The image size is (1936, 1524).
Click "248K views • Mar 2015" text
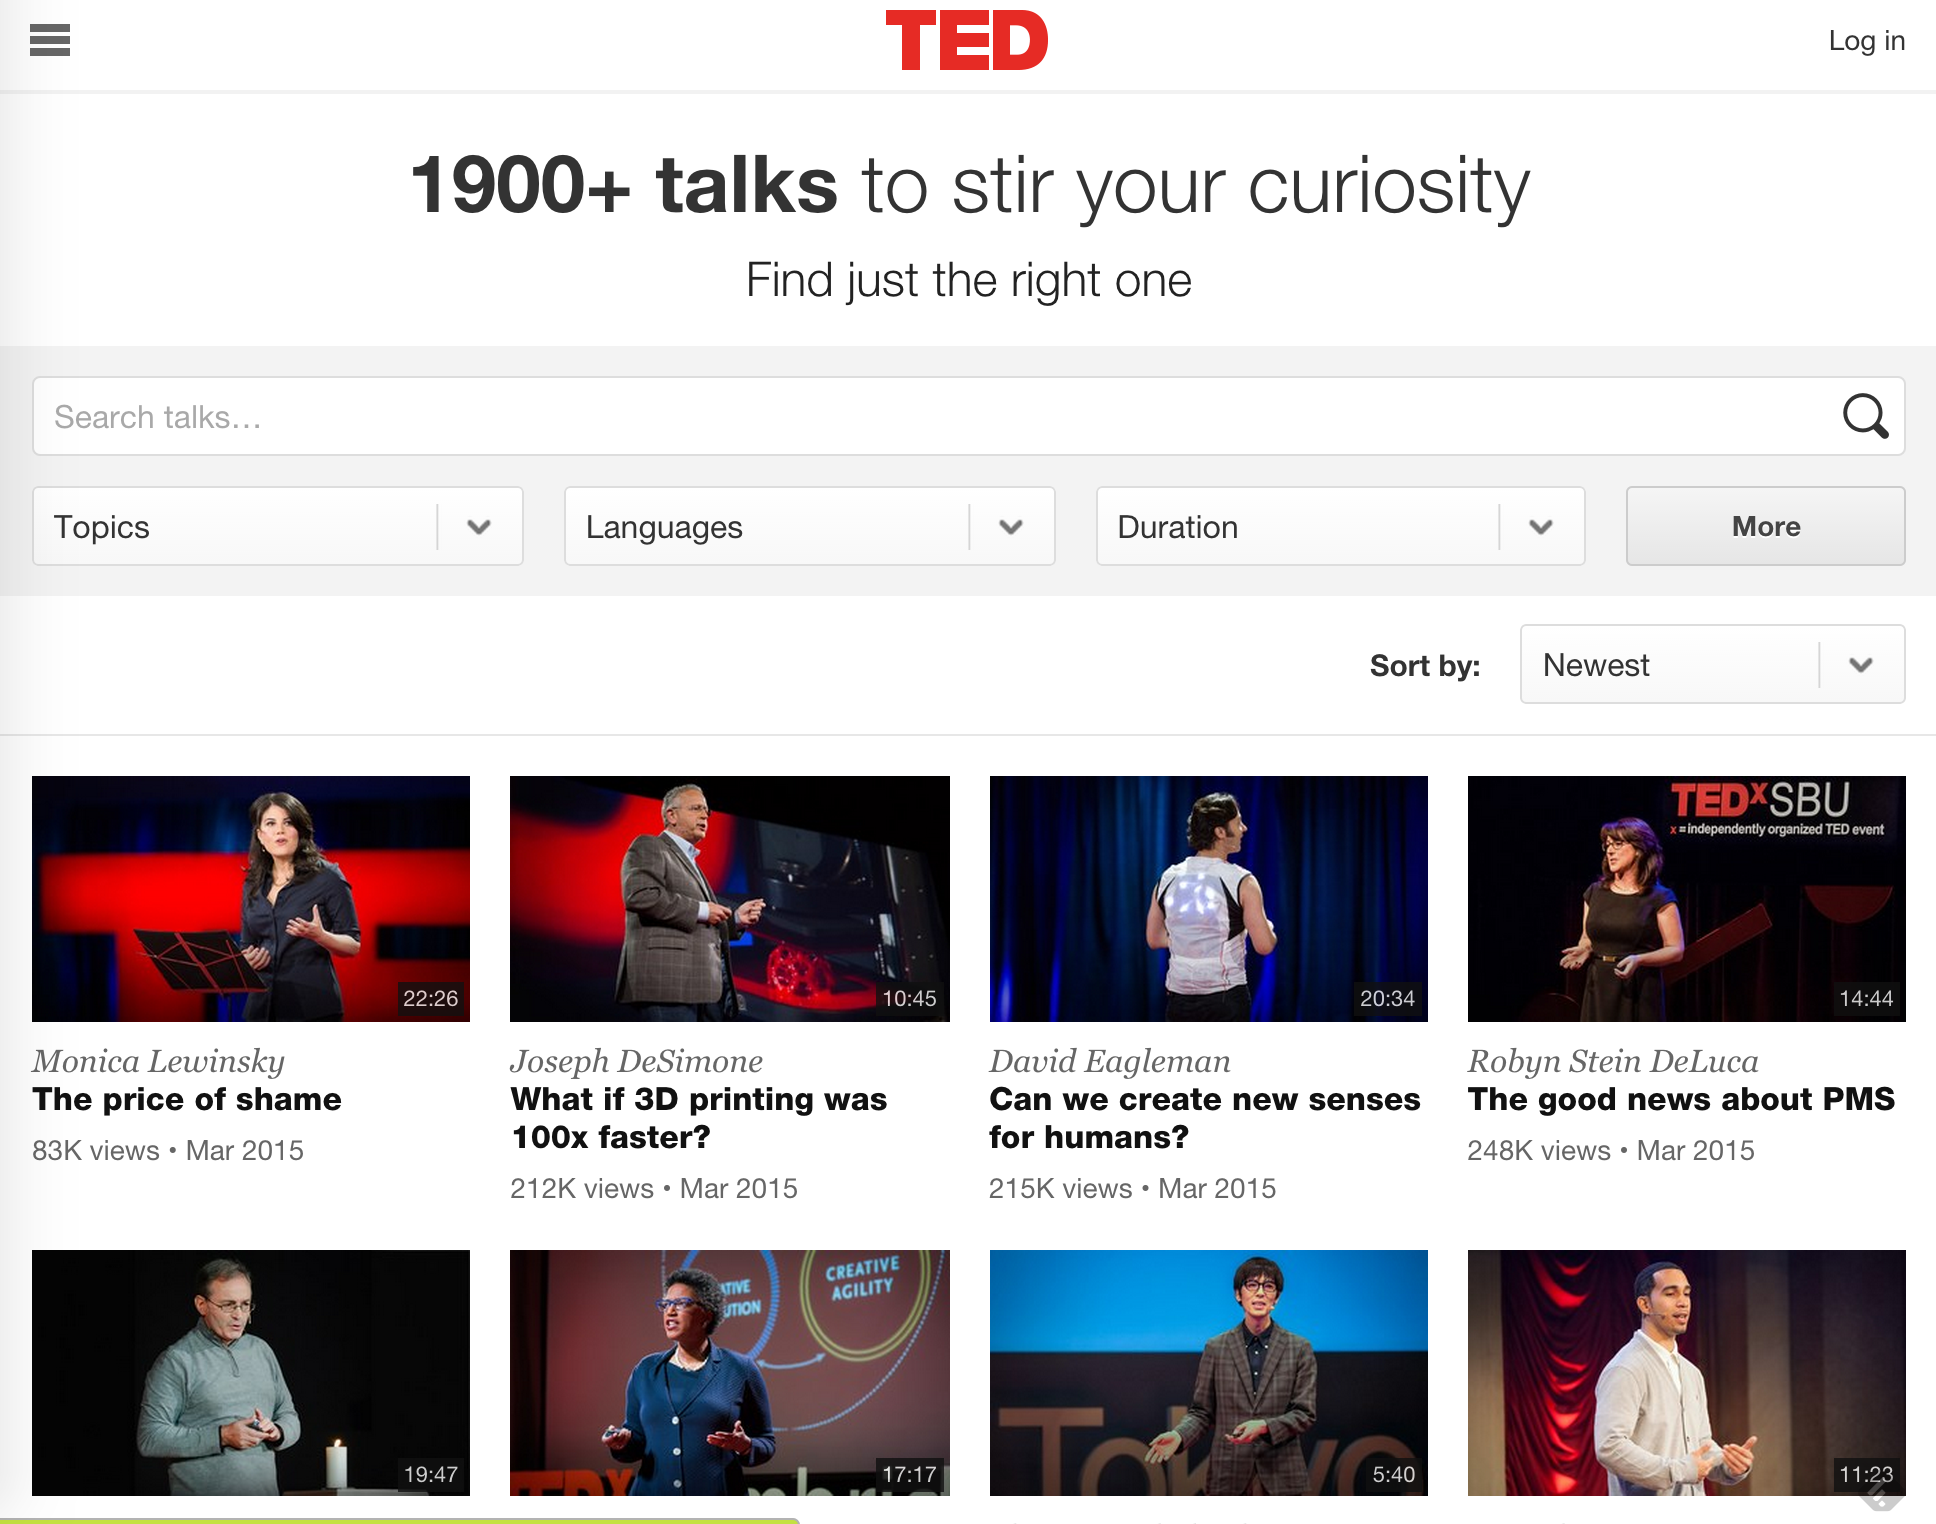(1611, 1150)
